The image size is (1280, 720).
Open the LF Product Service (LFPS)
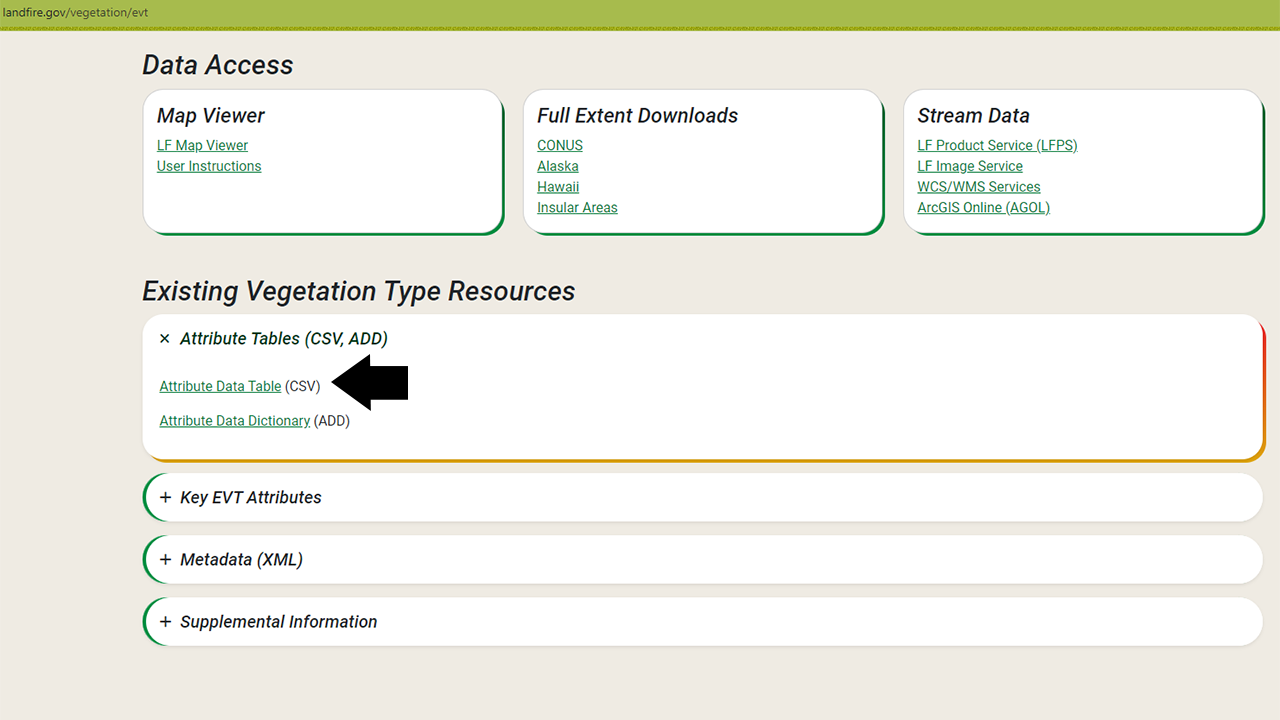tap(997, 145)
